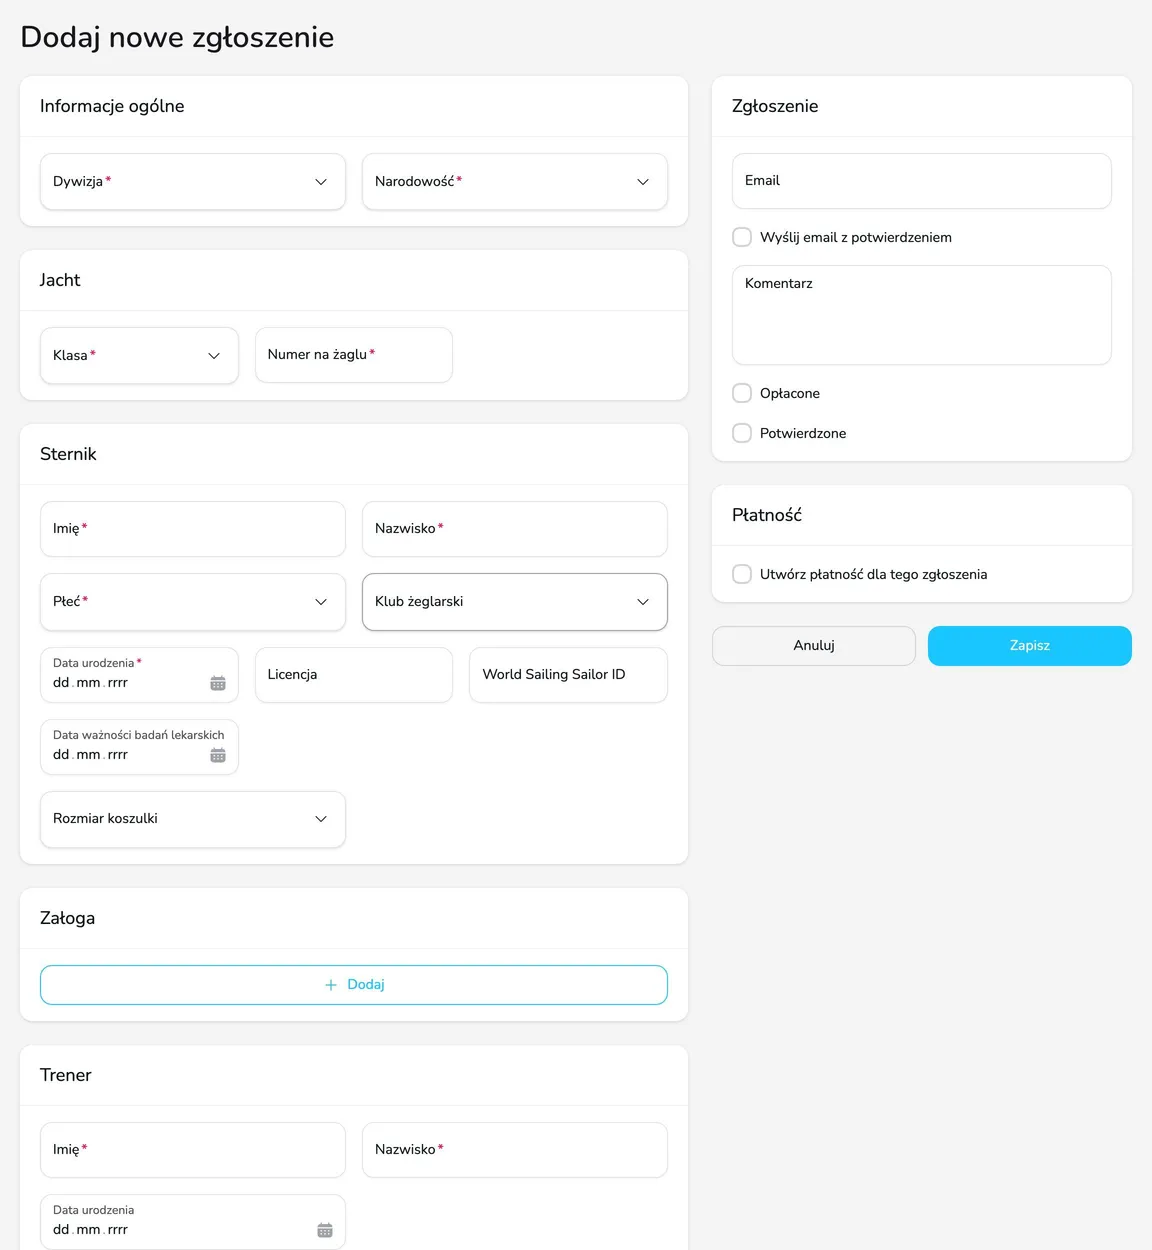Click the "Zgłoszenie" panel heading
Image resolution: width=1152 pixels, height=1250 pixels.
coord(775,106)
